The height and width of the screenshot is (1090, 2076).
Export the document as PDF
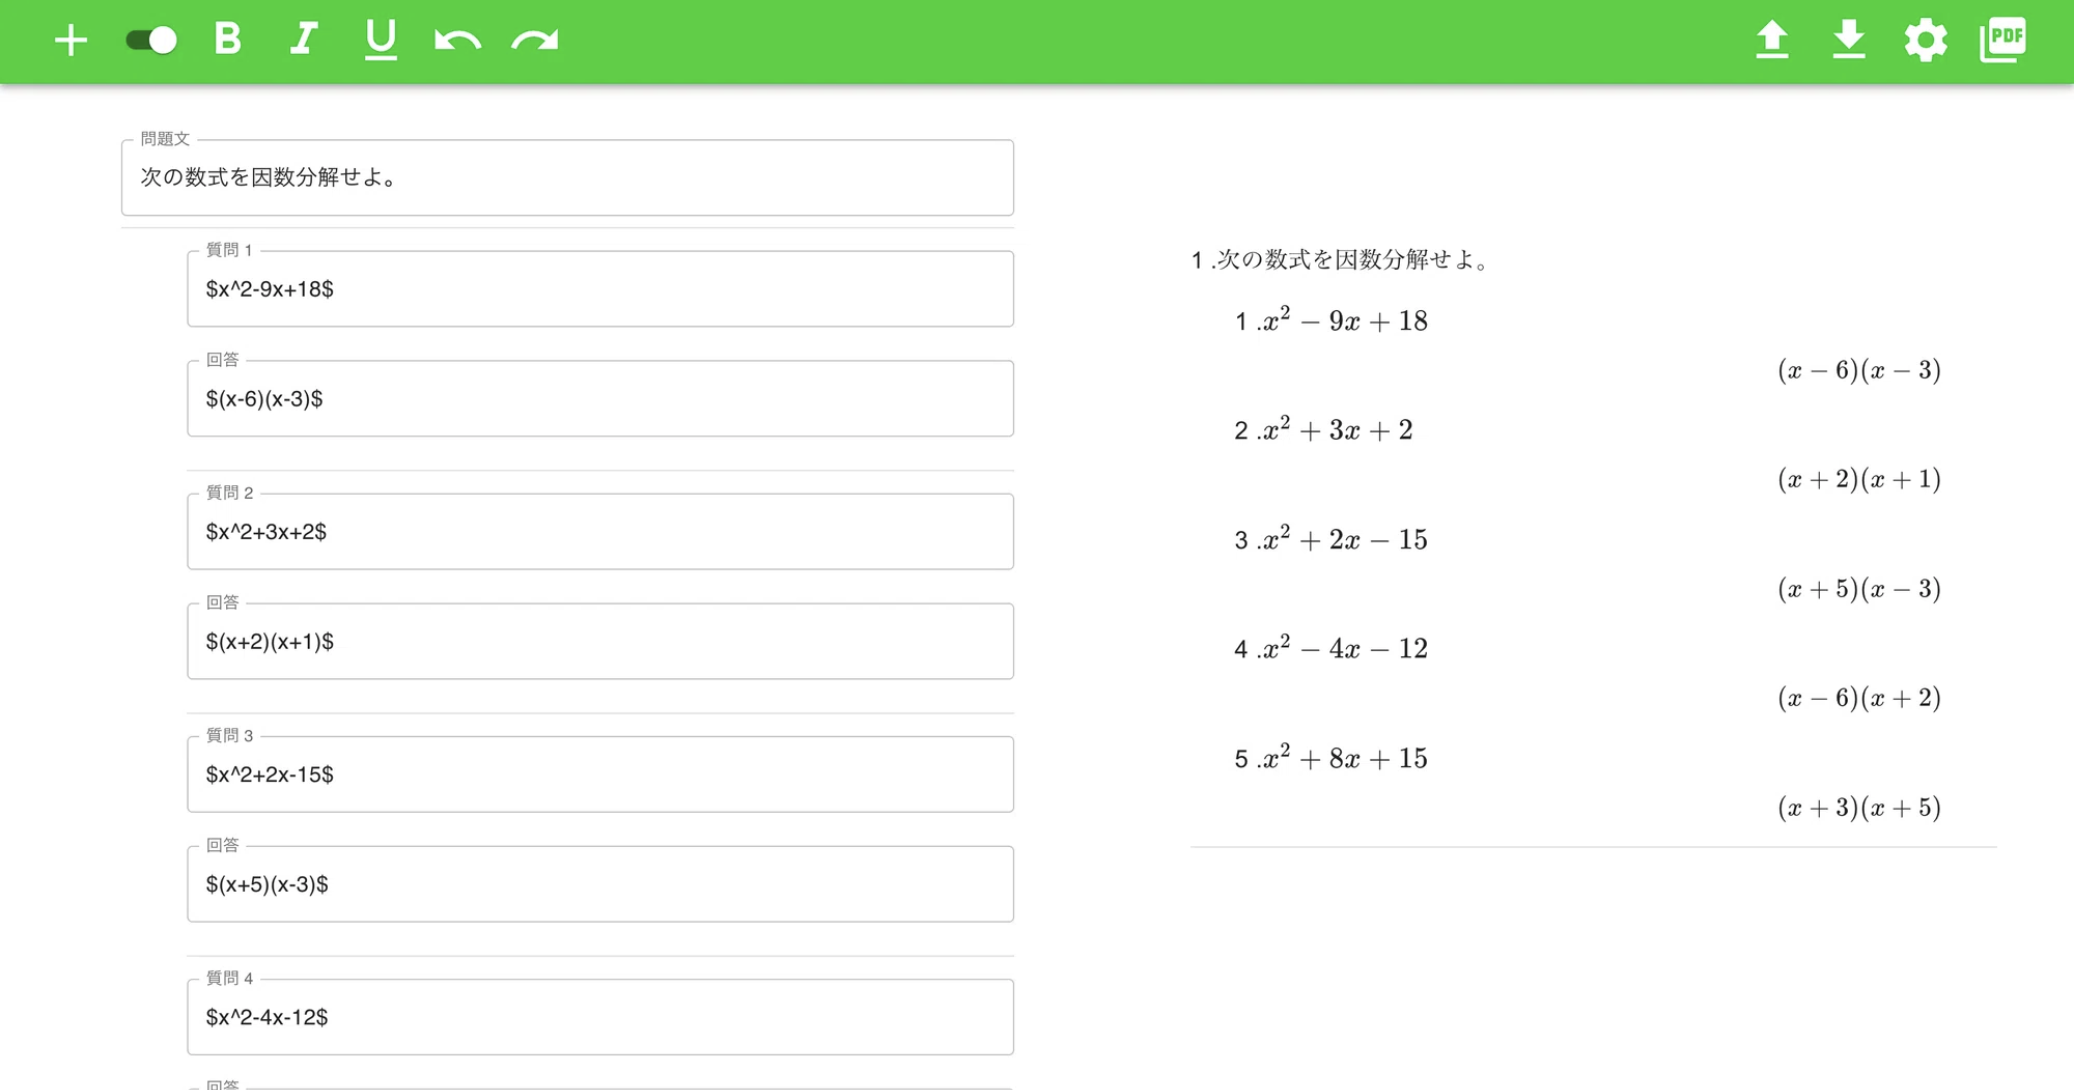click(x=2002, y=40)
